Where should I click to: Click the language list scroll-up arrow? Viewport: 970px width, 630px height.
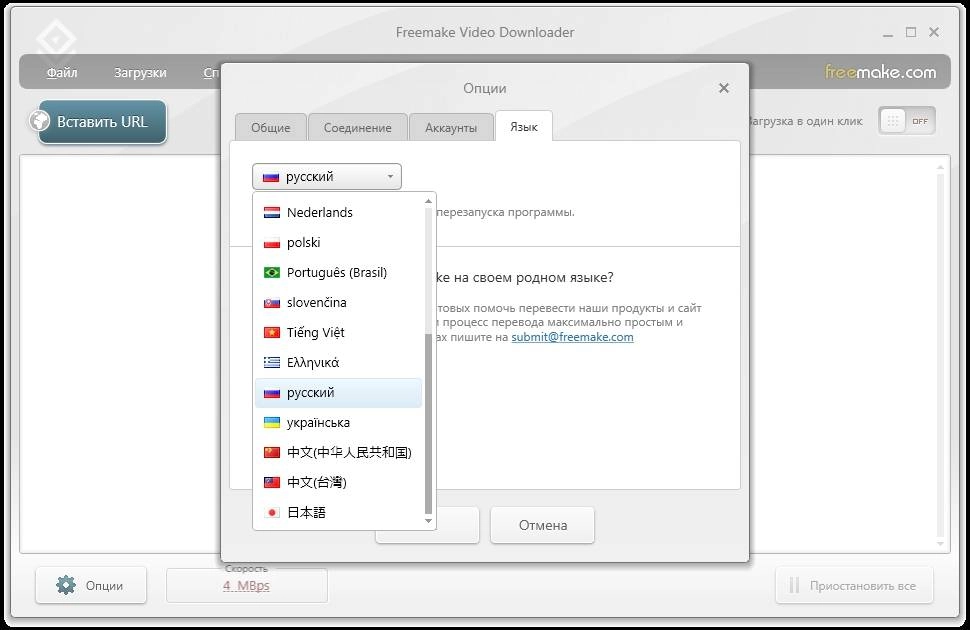[x=428, y=201]
